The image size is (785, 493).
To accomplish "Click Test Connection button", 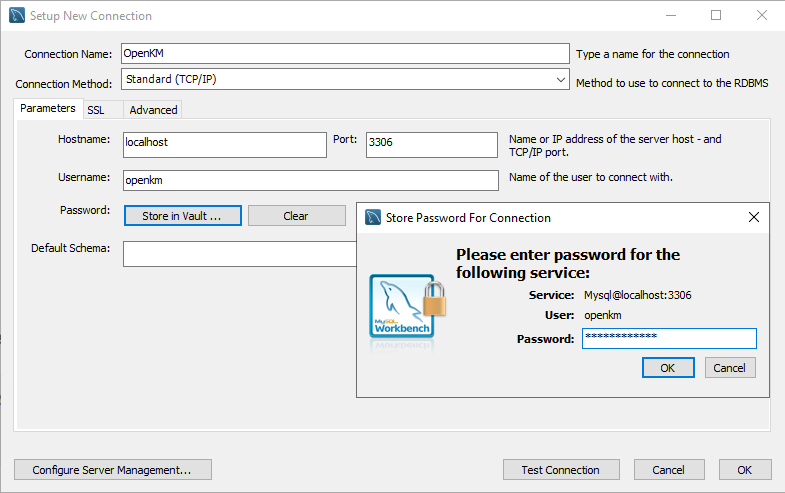I will click(x=560, y=470).
